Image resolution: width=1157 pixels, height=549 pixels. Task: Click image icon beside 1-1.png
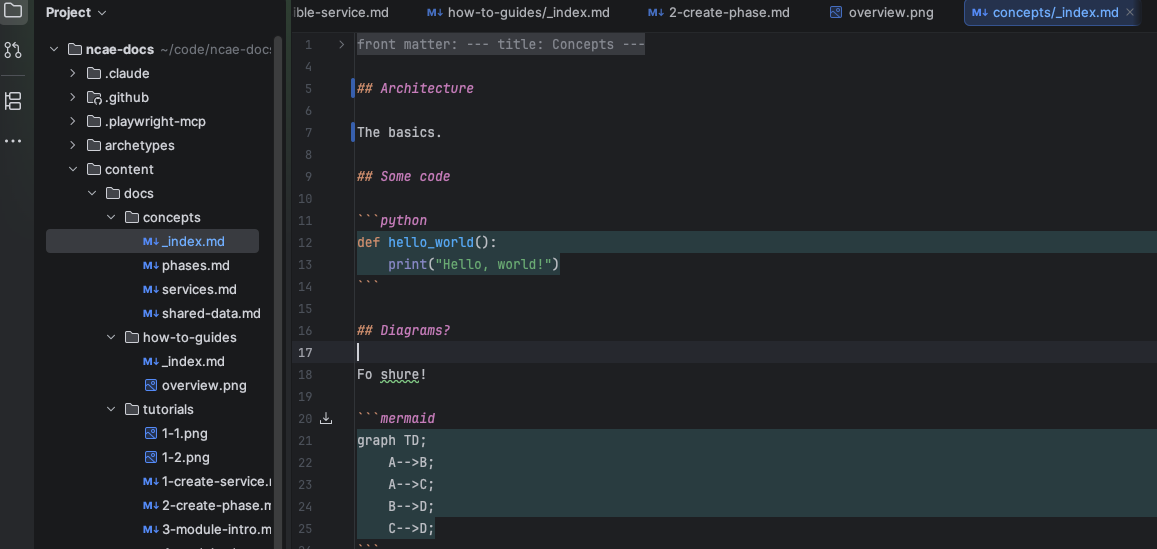point(151,433)
